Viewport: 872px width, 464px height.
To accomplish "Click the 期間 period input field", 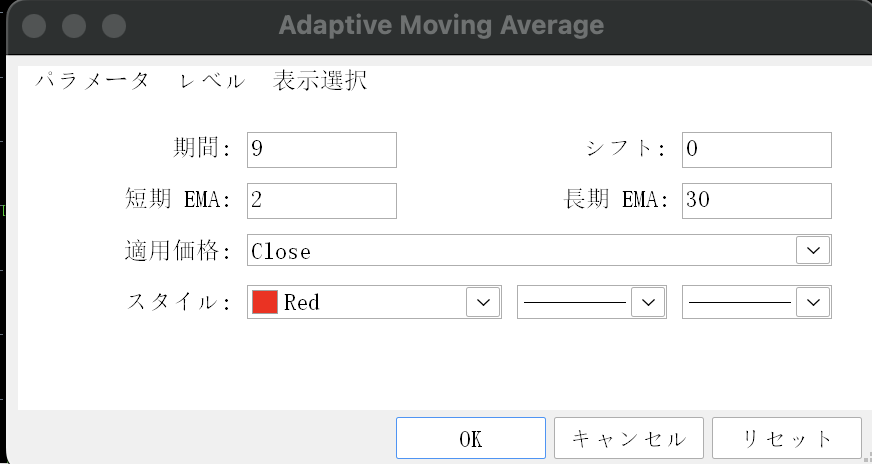I will (321, 150).
